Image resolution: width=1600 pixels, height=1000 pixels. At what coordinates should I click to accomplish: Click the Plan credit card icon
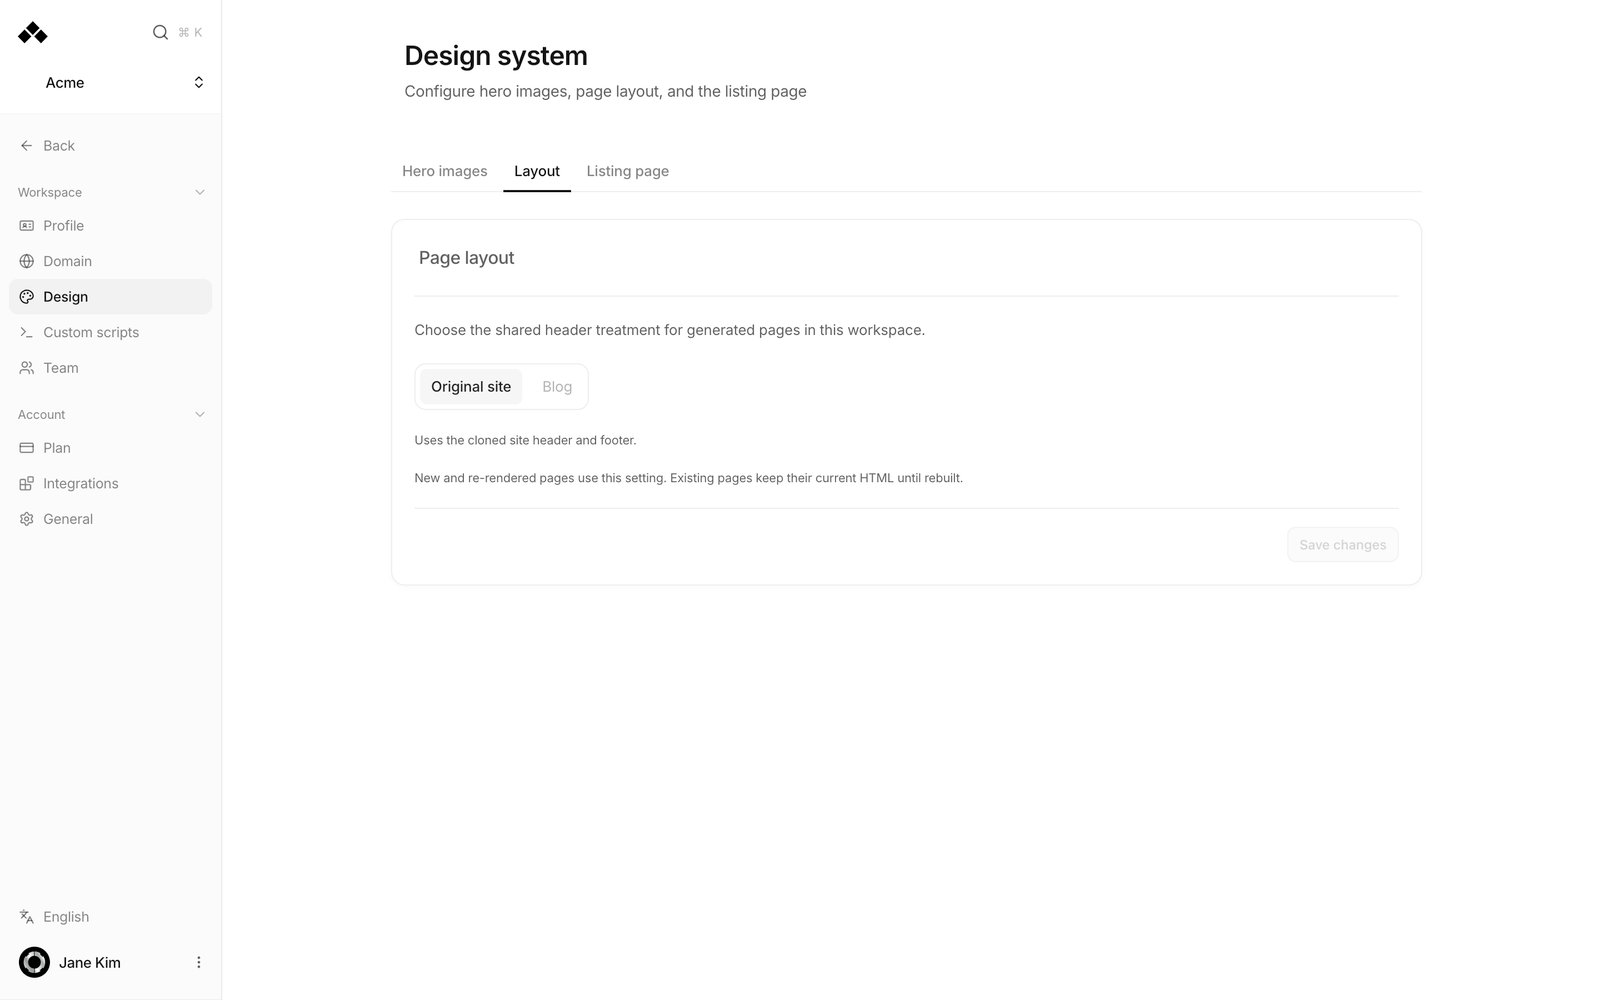tap(27, 448)
